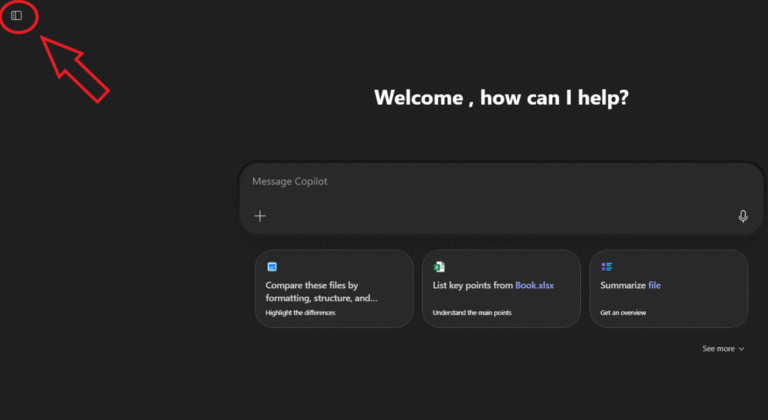Select the Compare these files card
Image resolution: width=768 pixels, height=420 pixels.
point(334,289)
